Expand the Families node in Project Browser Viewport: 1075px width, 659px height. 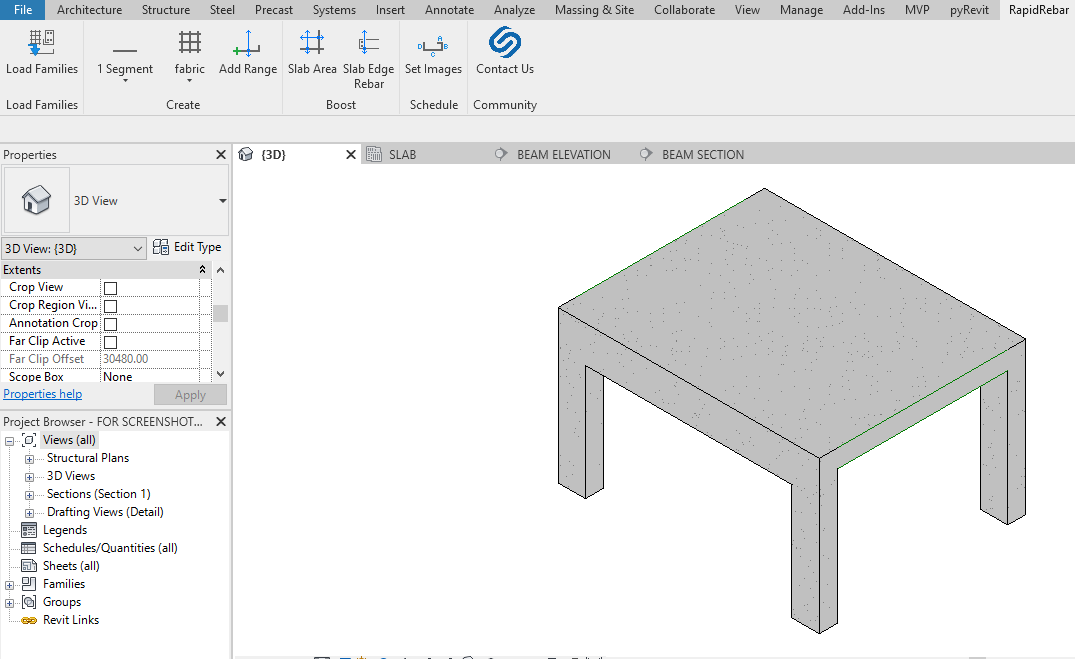[x=10, y=585]
